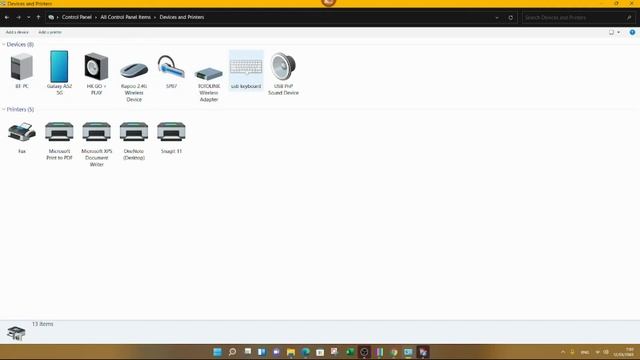Select the desktop PC device icon
Viewport: 640px width, 360px height.
coord(22,67)
